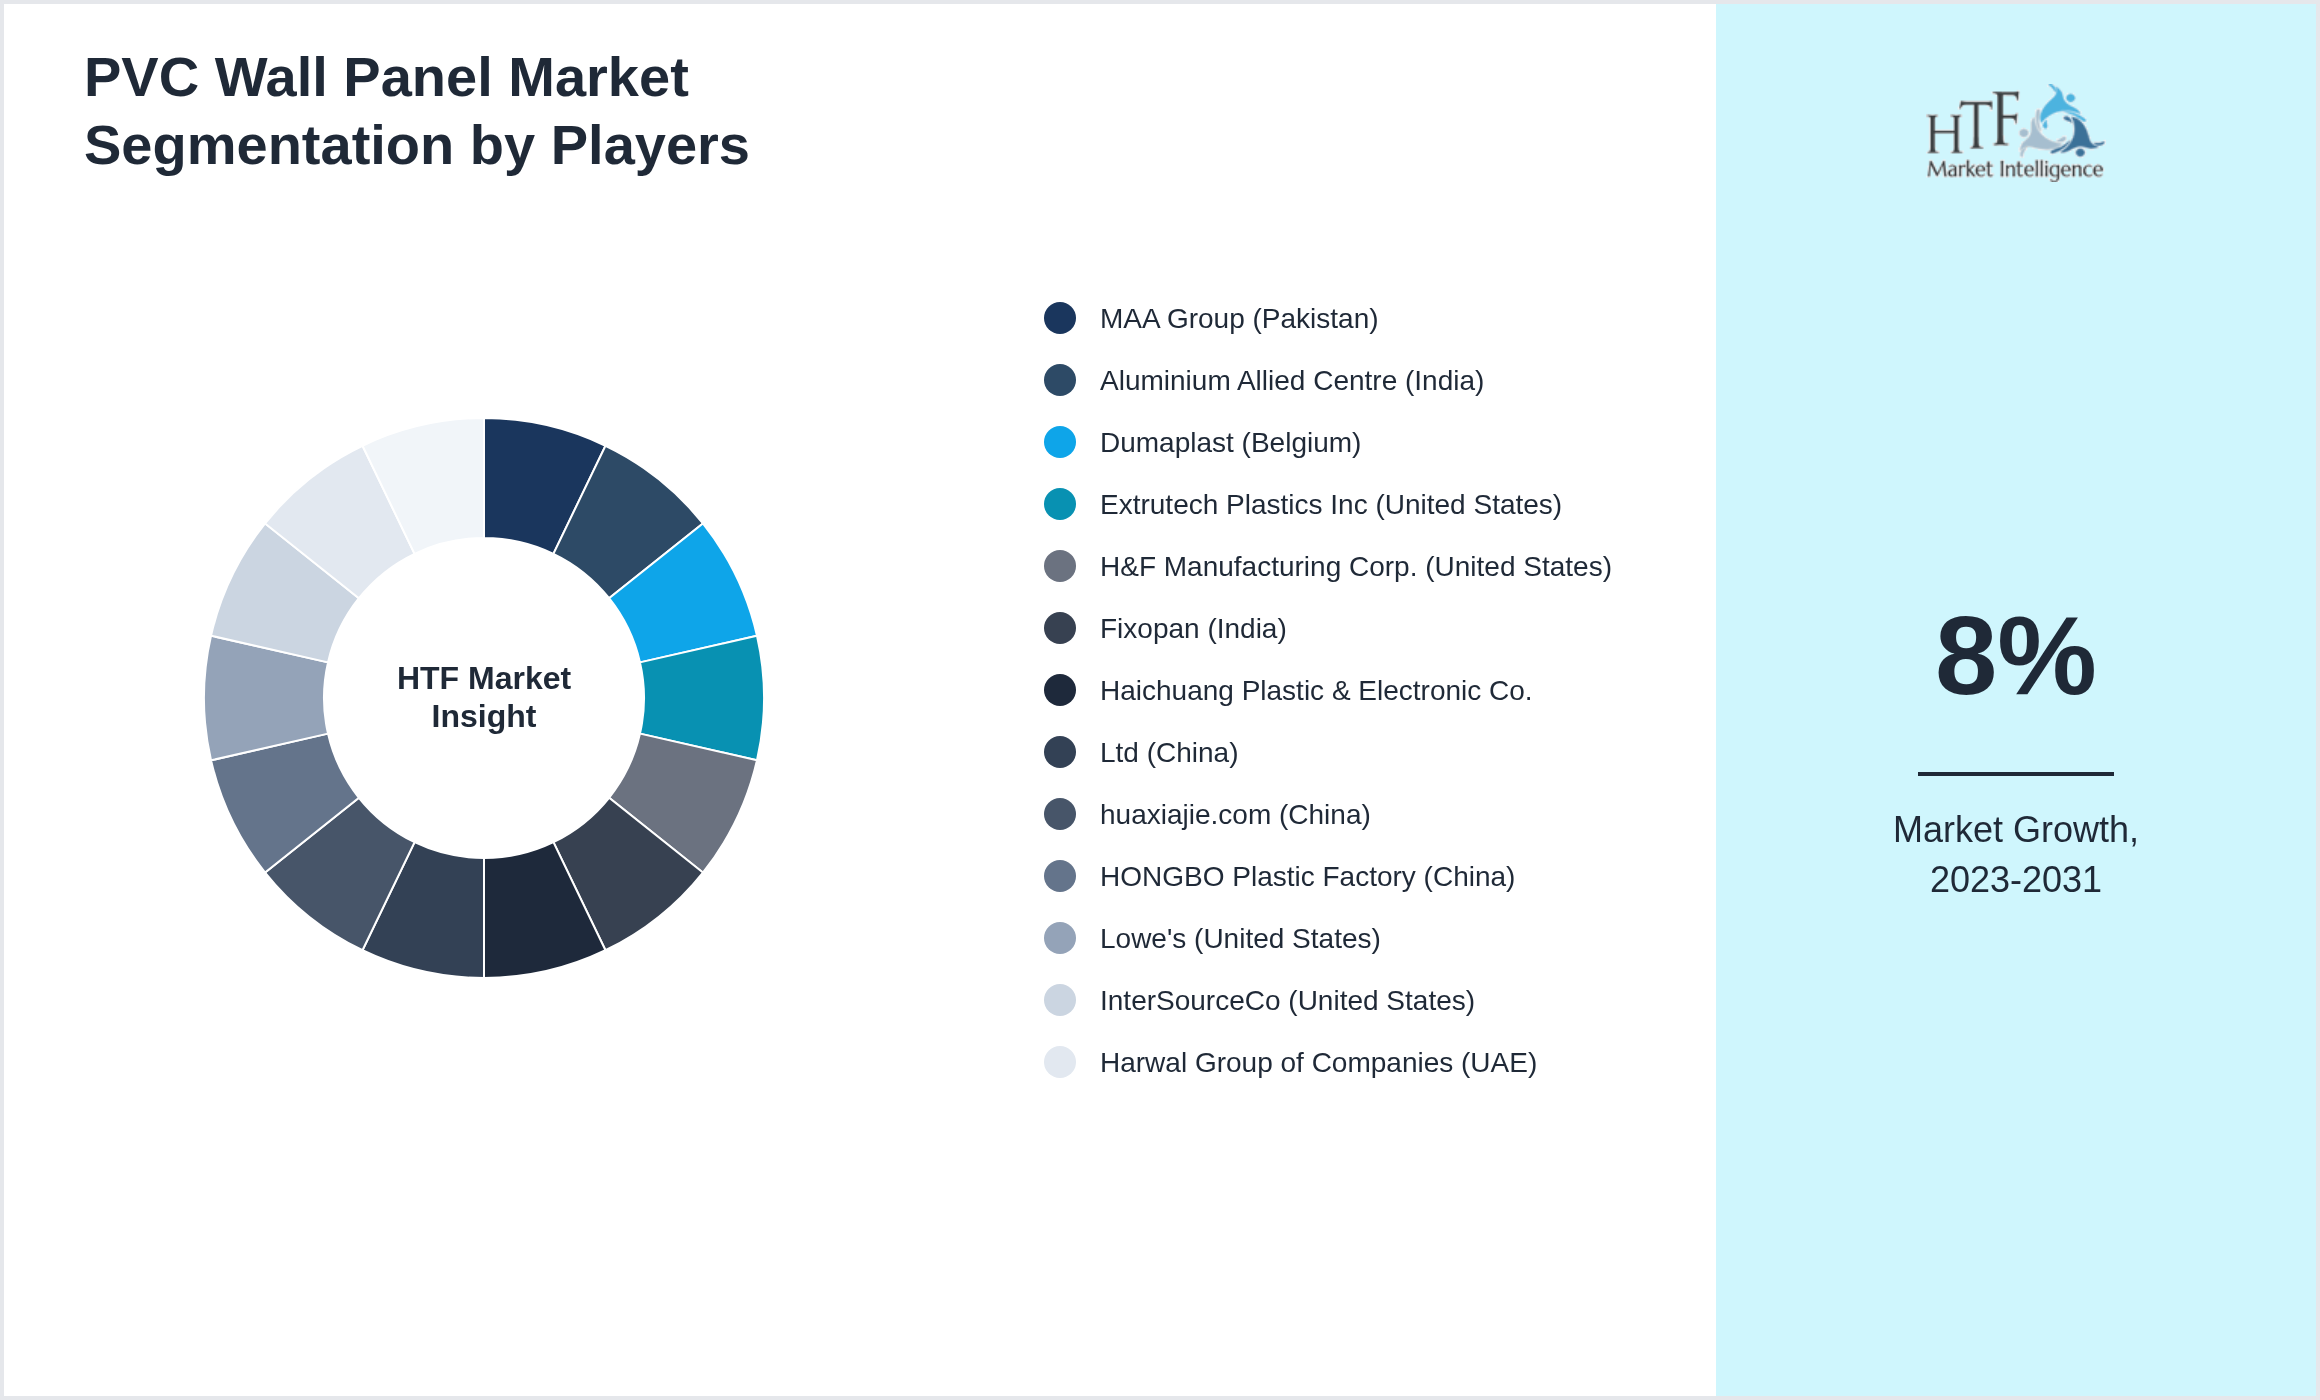Click the Harwal Group of Companies legend dot

click(1060, 1062)
